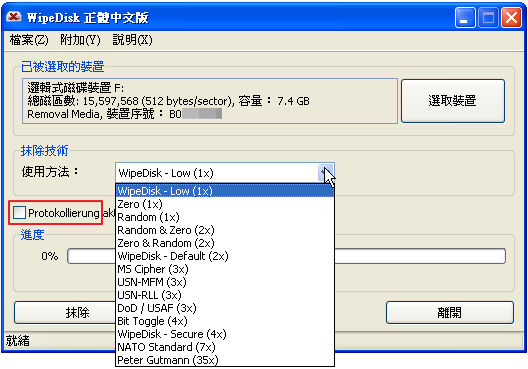Maximize the WipeDisk window
This screenshot has height=369, width=528.
pyautogui.click(x=488, y=17)
